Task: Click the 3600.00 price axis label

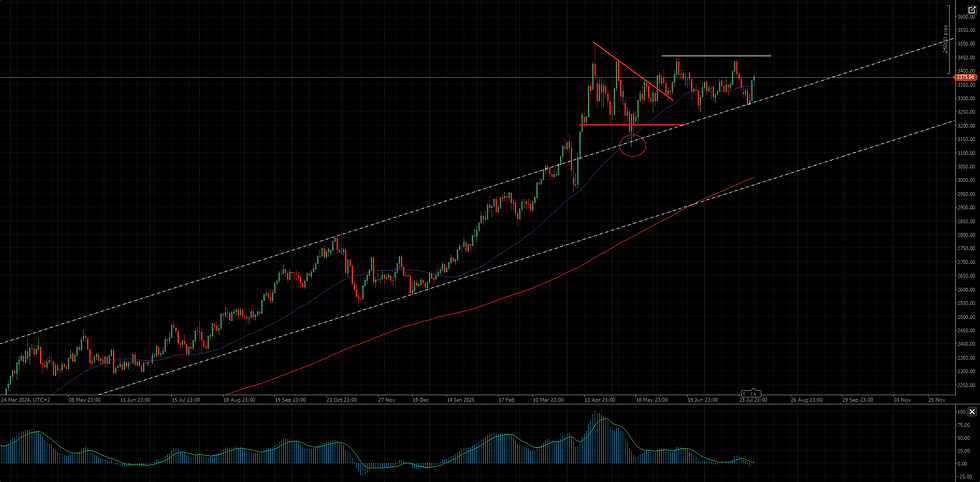Action: point(966,17)
